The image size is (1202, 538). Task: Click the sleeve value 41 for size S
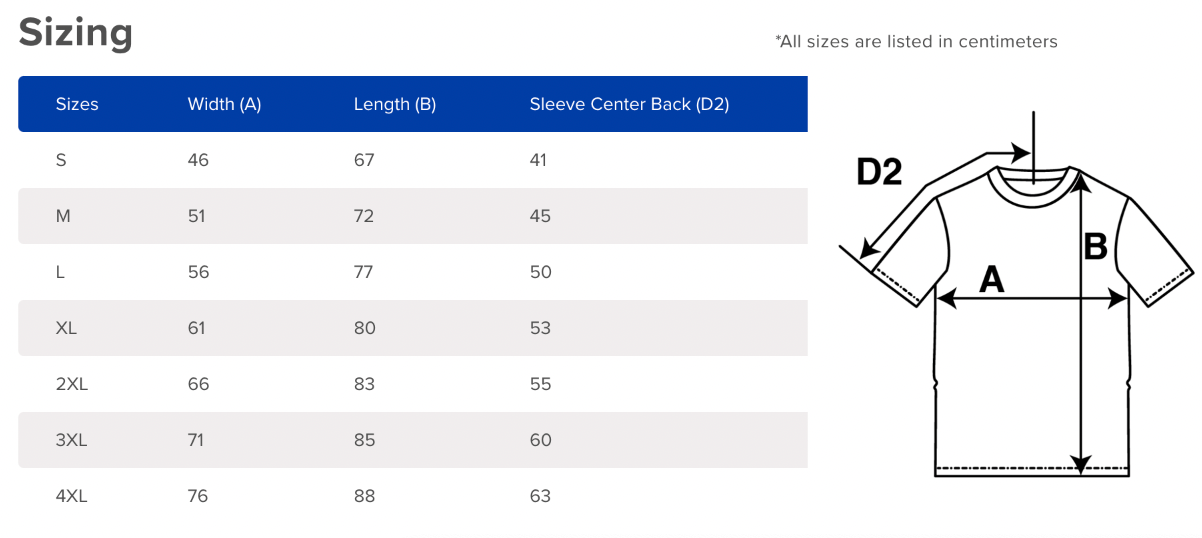[x=539, y=160]
